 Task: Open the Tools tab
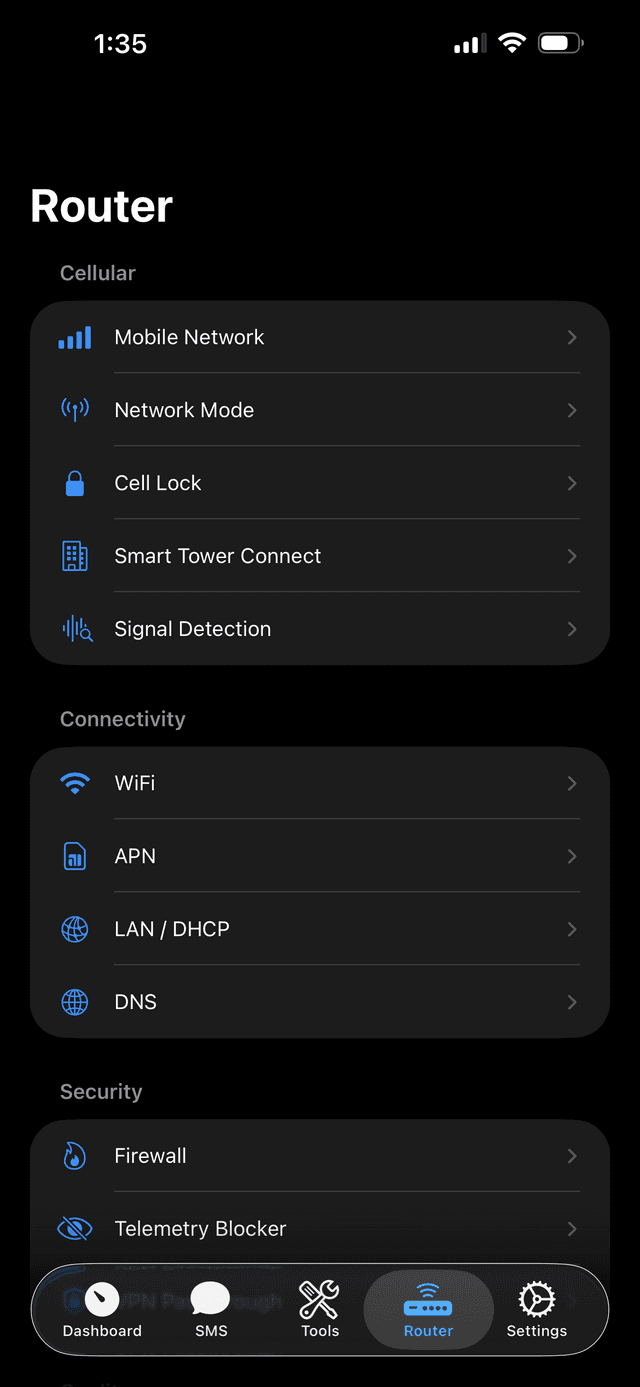[319, 1310]
